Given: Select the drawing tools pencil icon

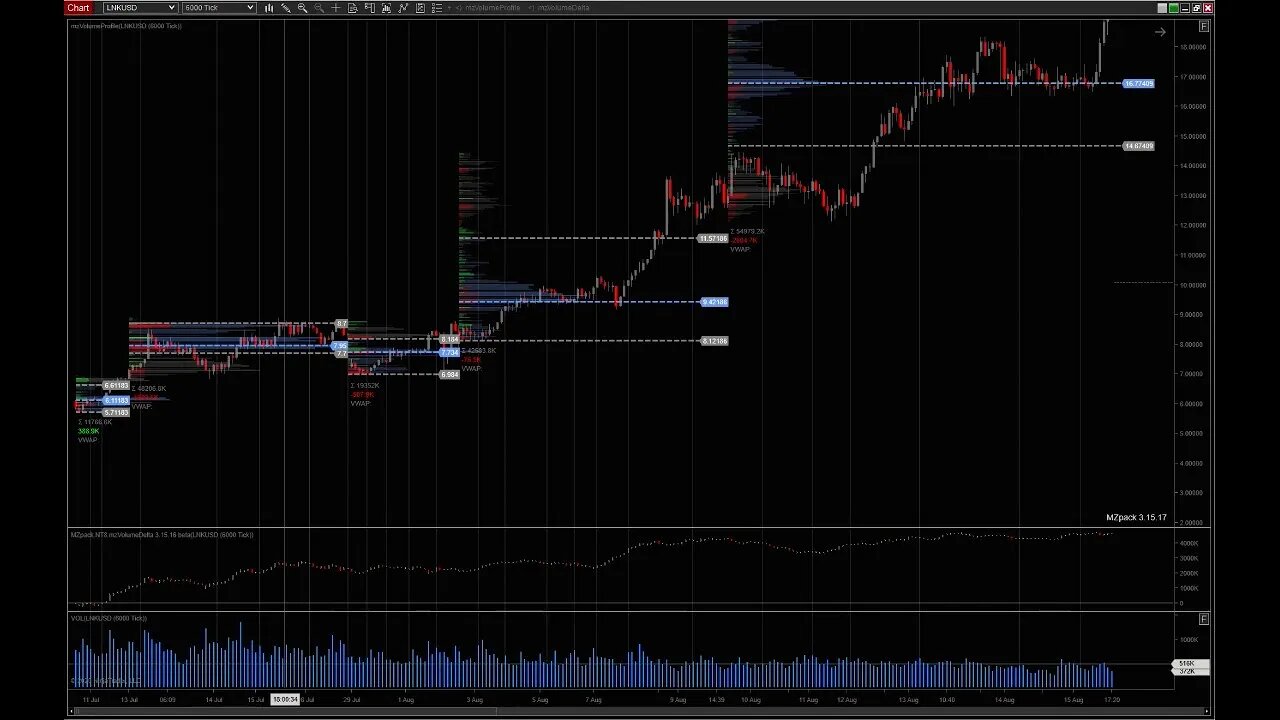Looking at the screenshot, I should point(286,8).
